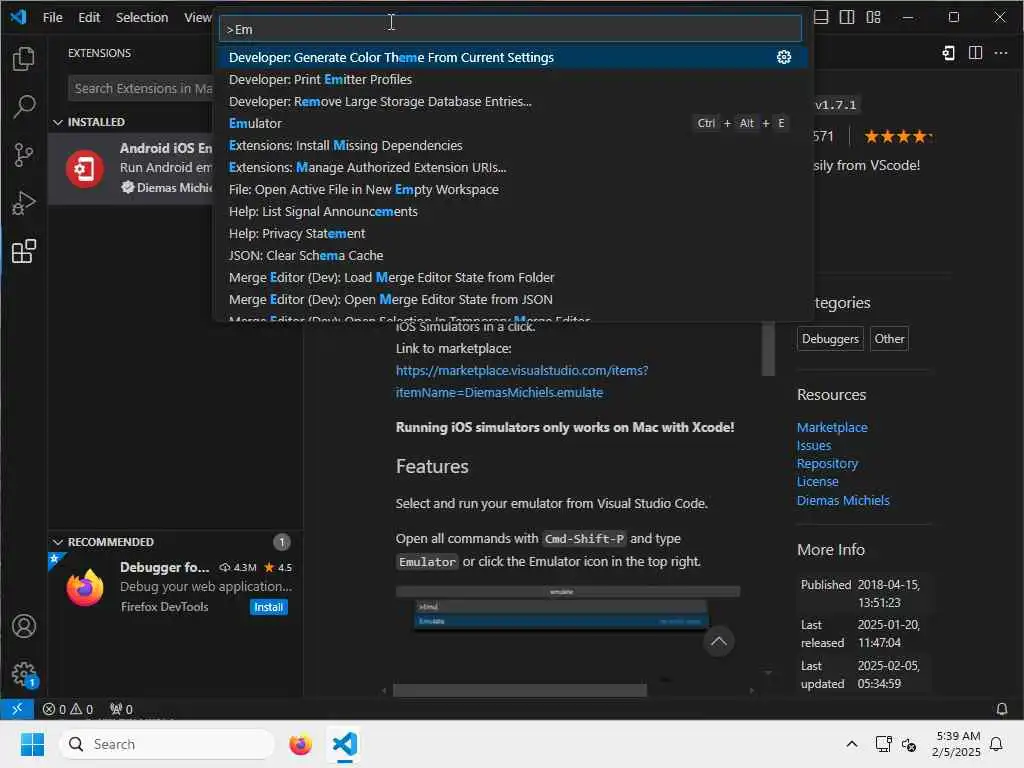Split the editor right
Screen dimensions: 1024x768
pyautogui.click(x=975, y=53)
